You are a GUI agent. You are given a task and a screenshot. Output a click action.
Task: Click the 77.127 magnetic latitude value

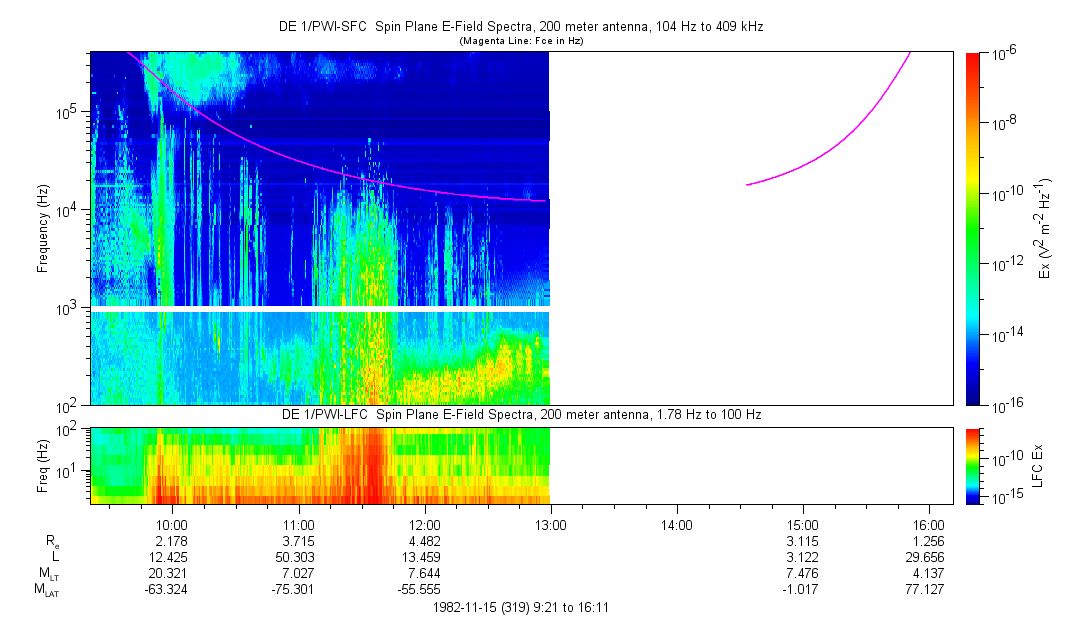tap(929, 590)
